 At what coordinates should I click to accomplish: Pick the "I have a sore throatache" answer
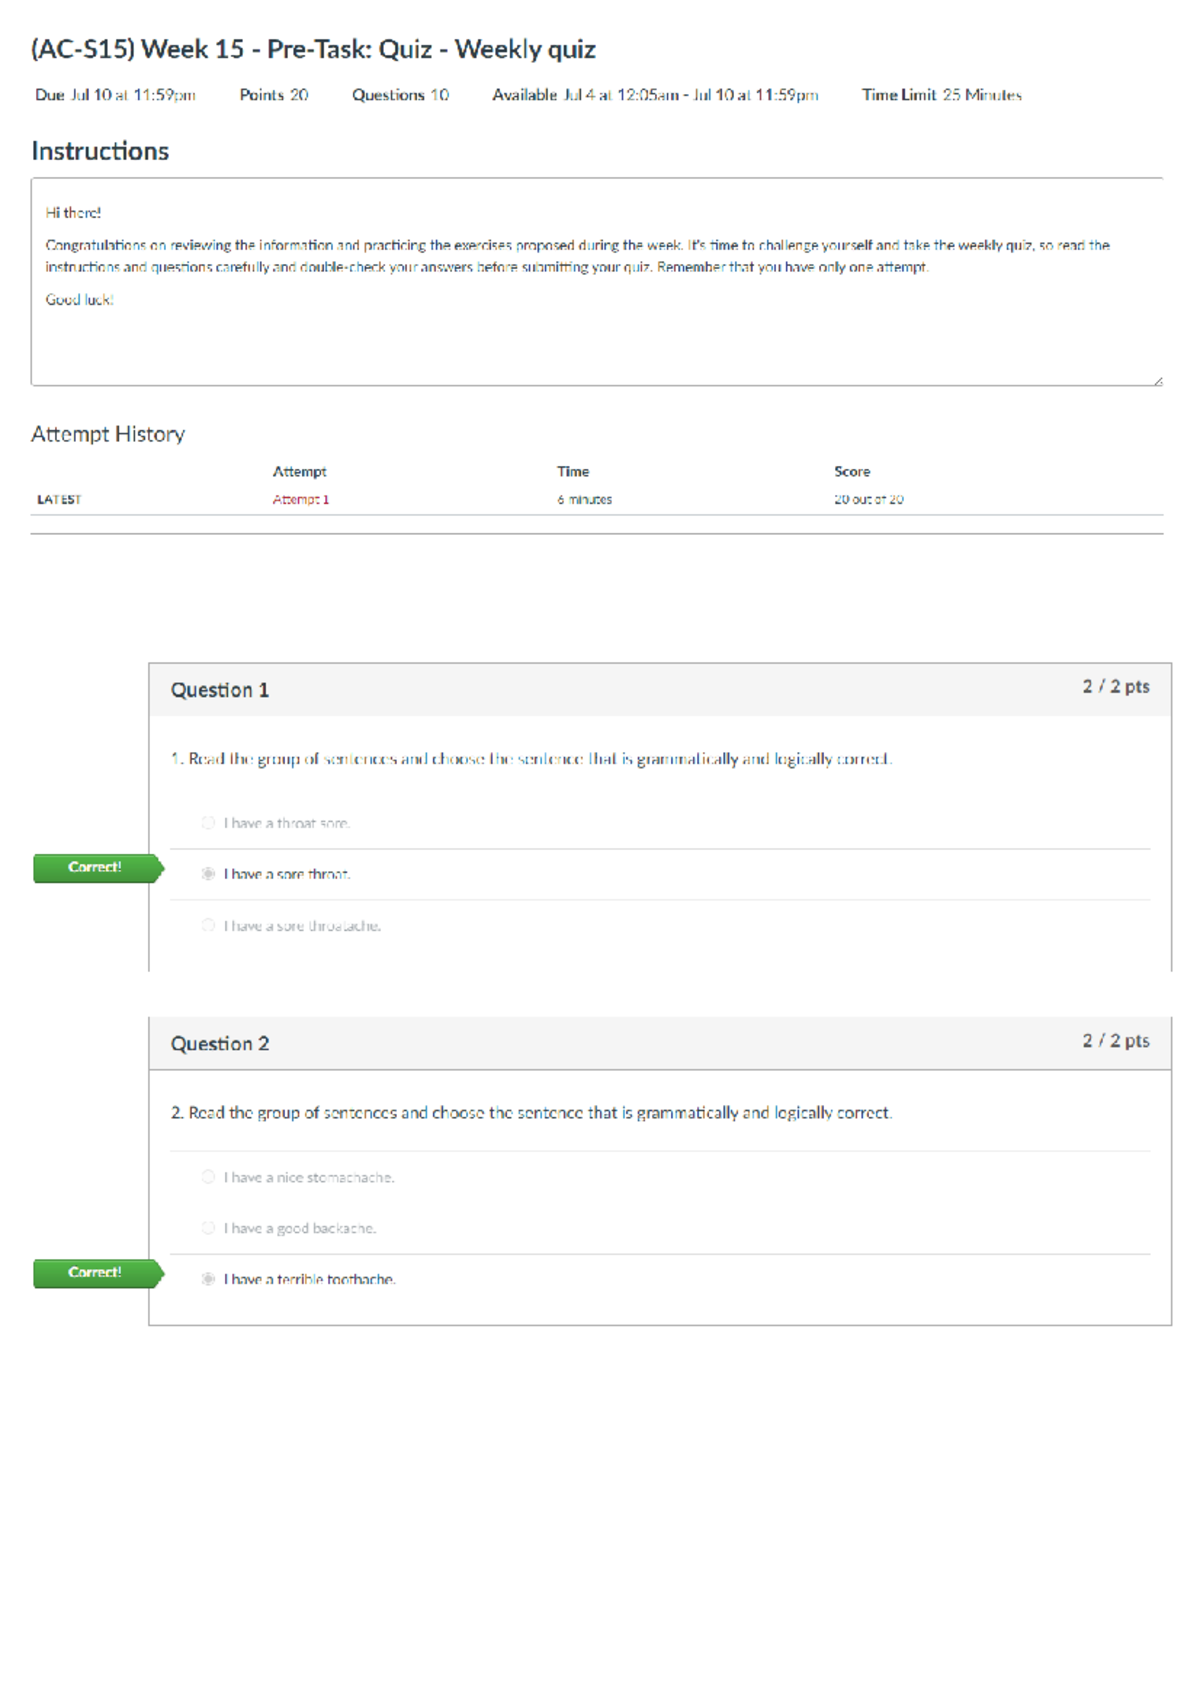pyautogui.click(x=208, y=926)
